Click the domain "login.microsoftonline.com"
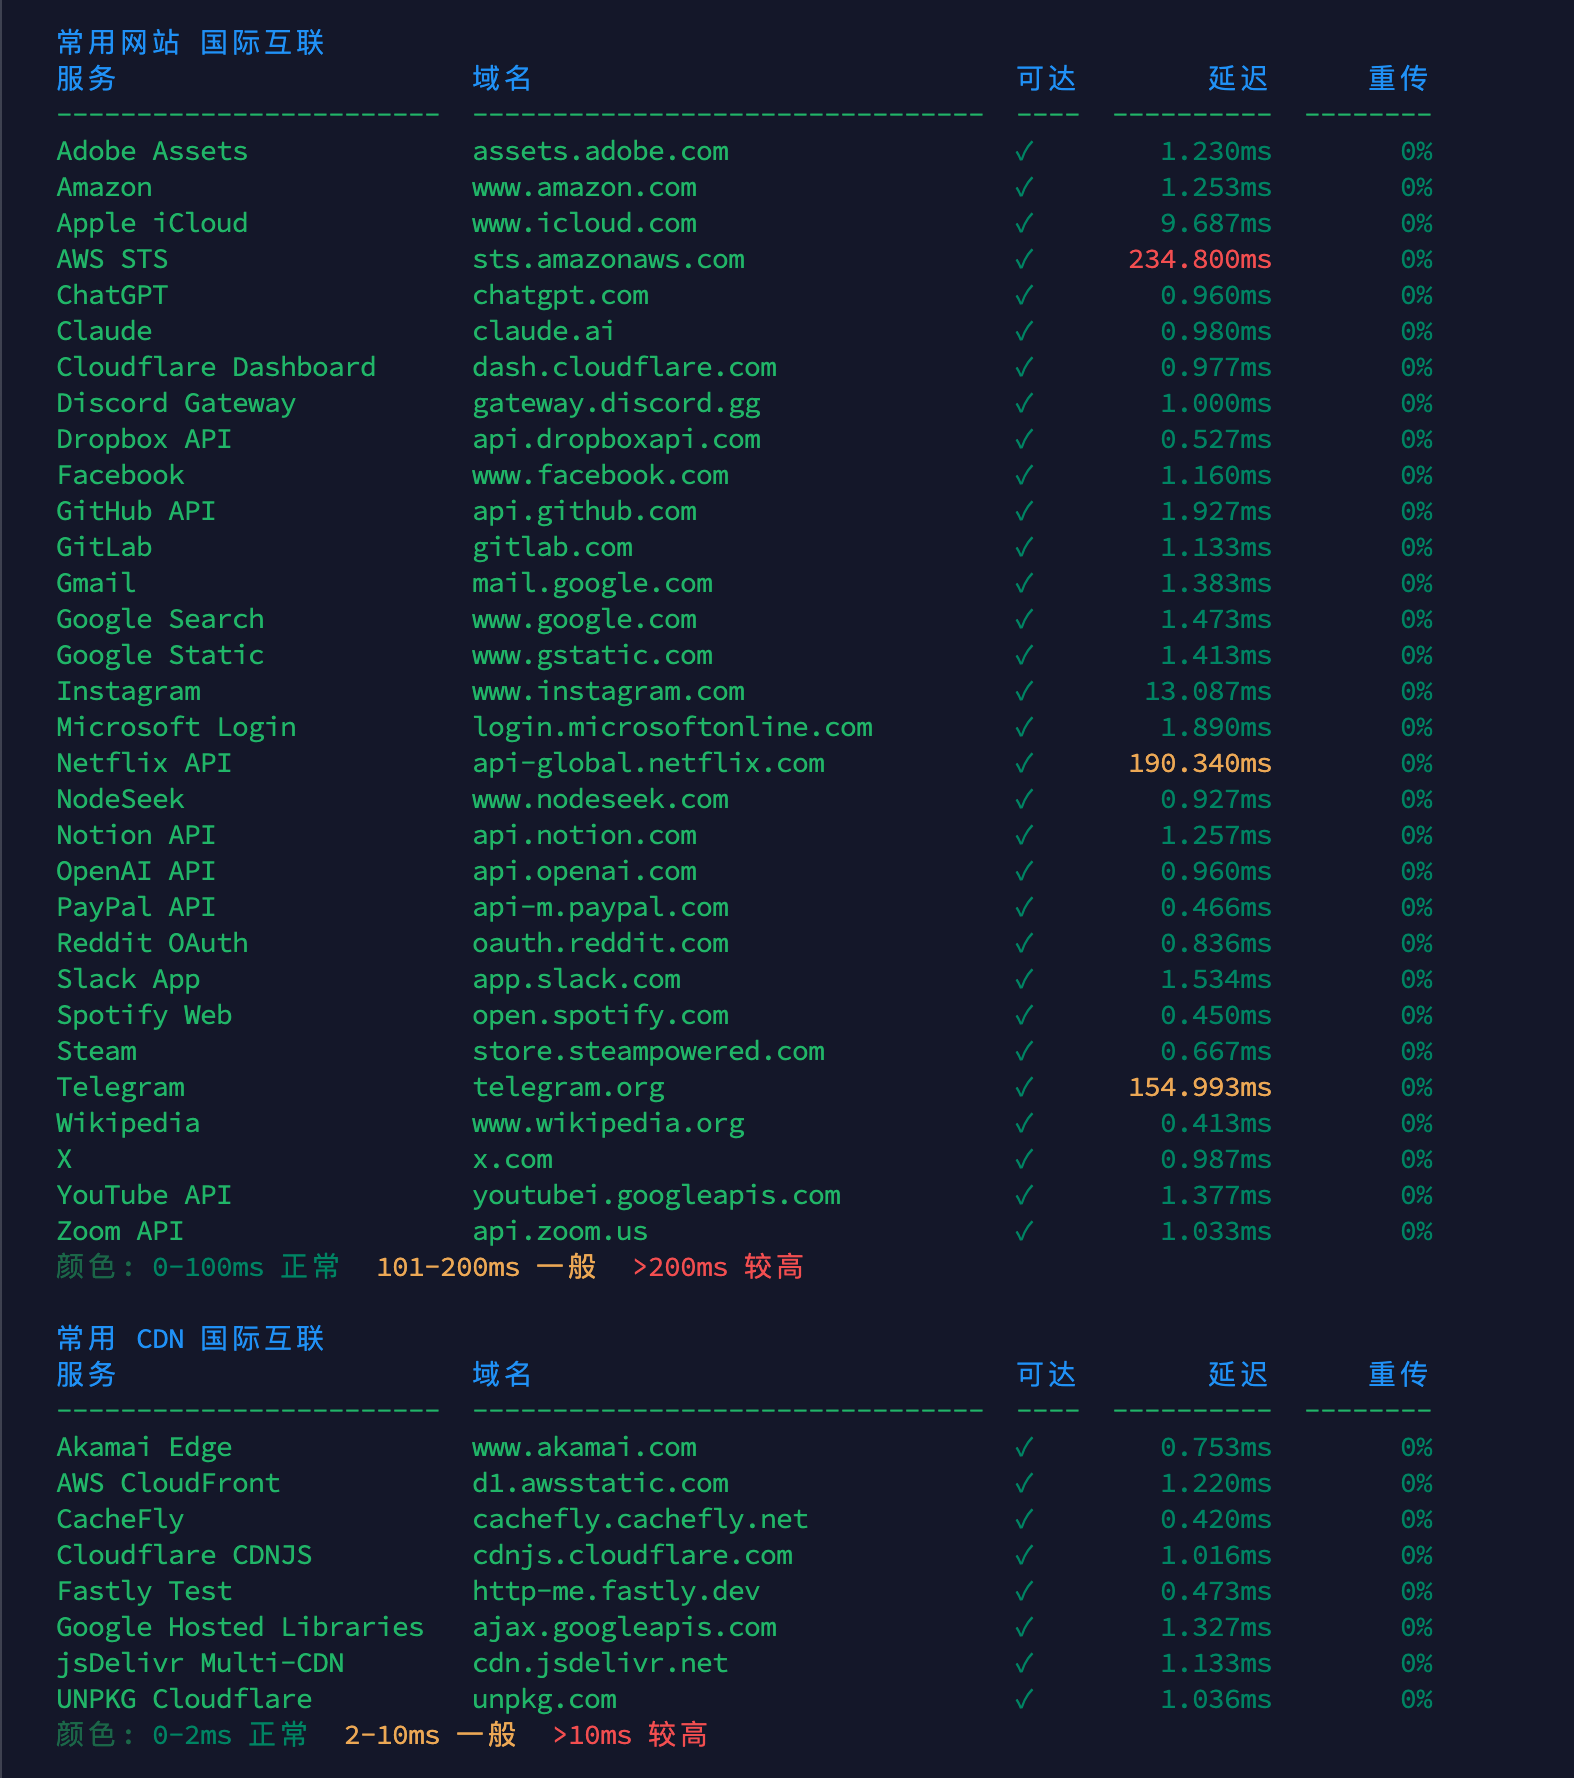Image resolution: width=1574 pixels, height=1778 pixels. (672, 727)
